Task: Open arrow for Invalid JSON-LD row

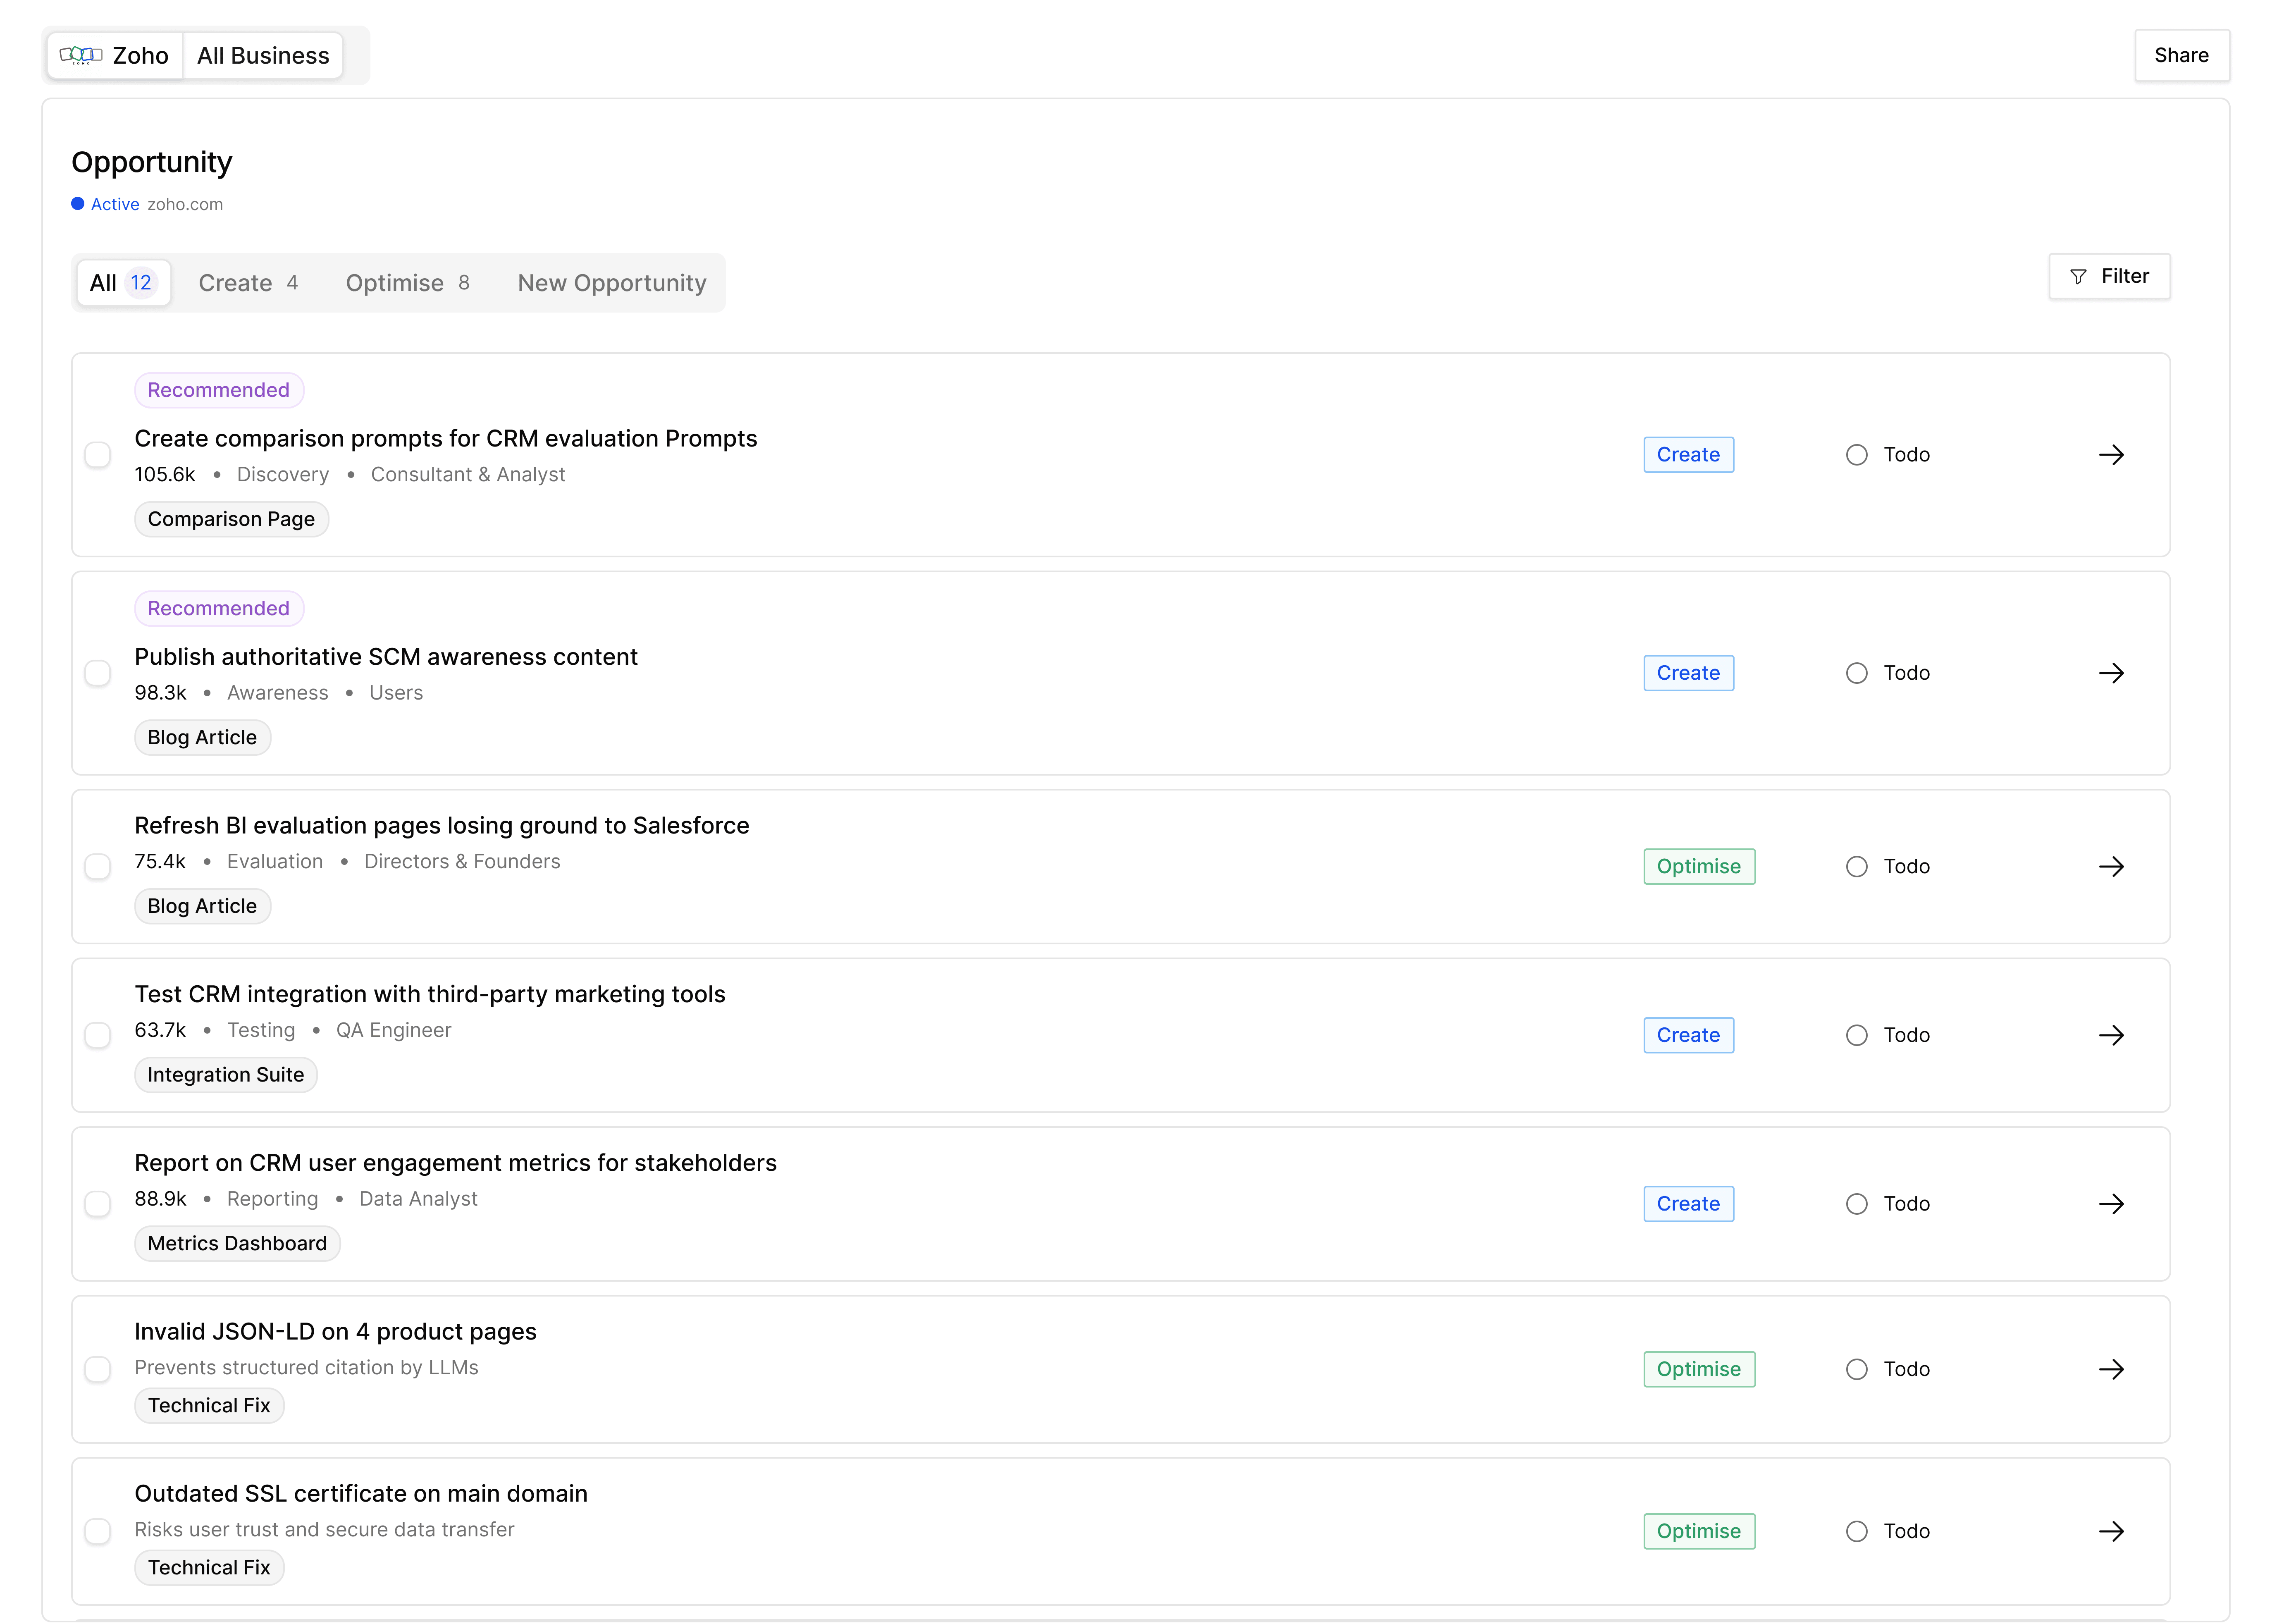Action: tap(2111, 1369)
